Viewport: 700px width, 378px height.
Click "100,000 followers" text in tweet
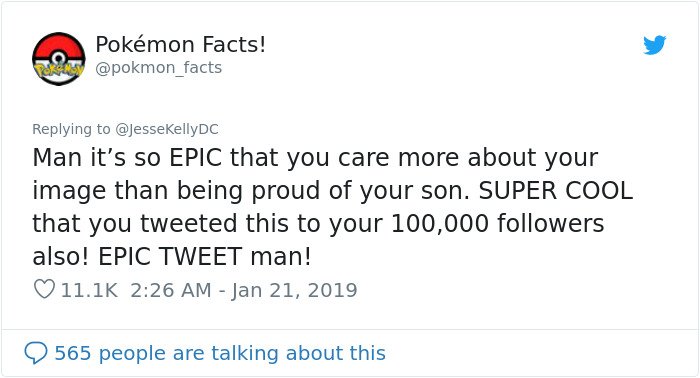coord(497,223)
